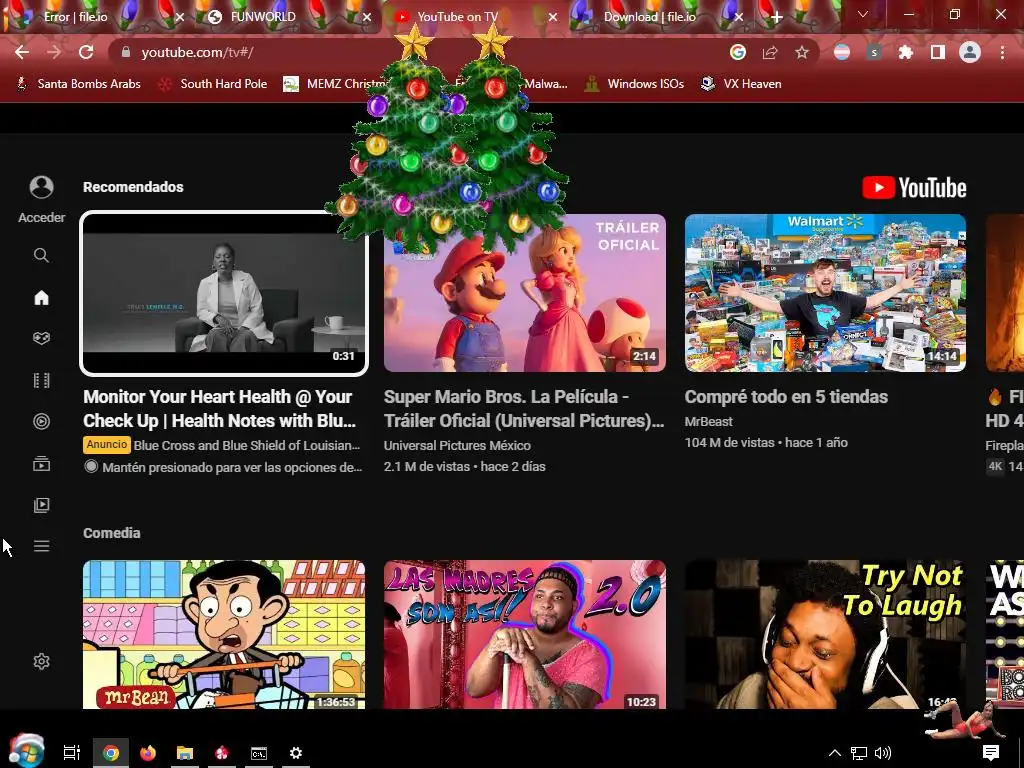Viewport: 1024px width, 768px height.
Task: Open the YouTube TV search icon
Action: [x=41, y=255]
